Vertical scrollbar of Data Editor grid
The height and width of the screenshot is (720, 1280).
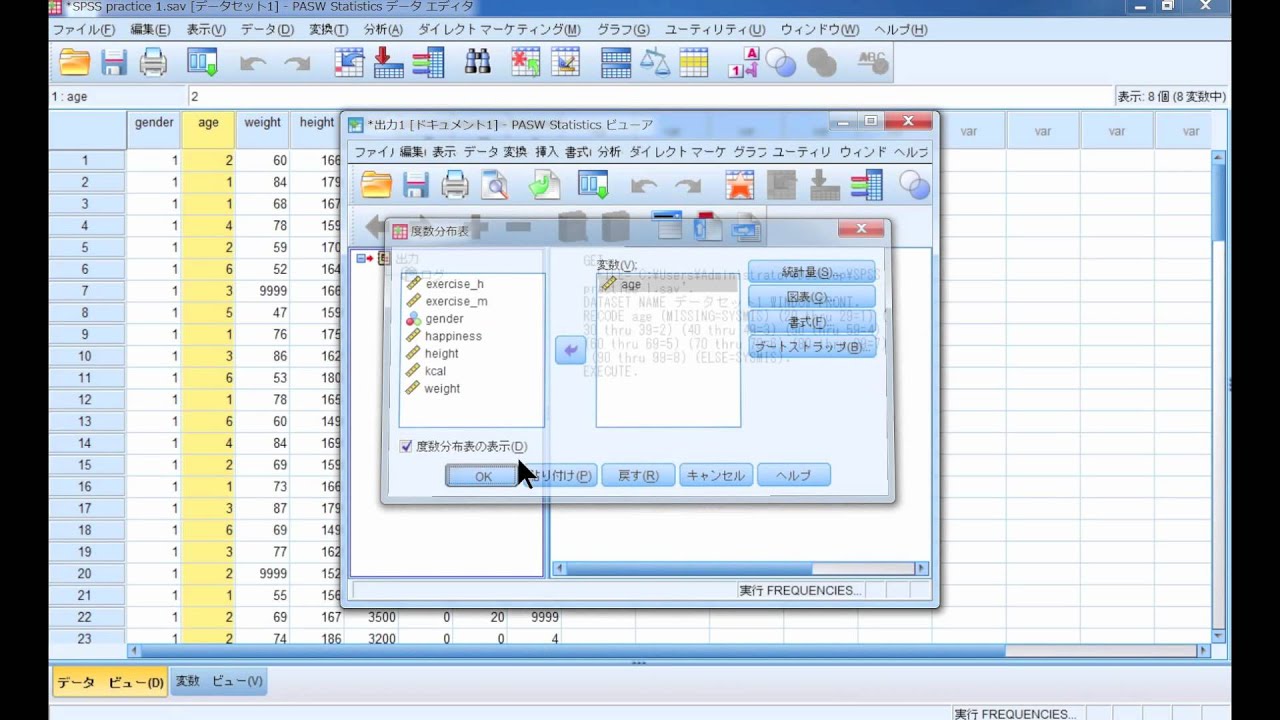pos(1218,396)
